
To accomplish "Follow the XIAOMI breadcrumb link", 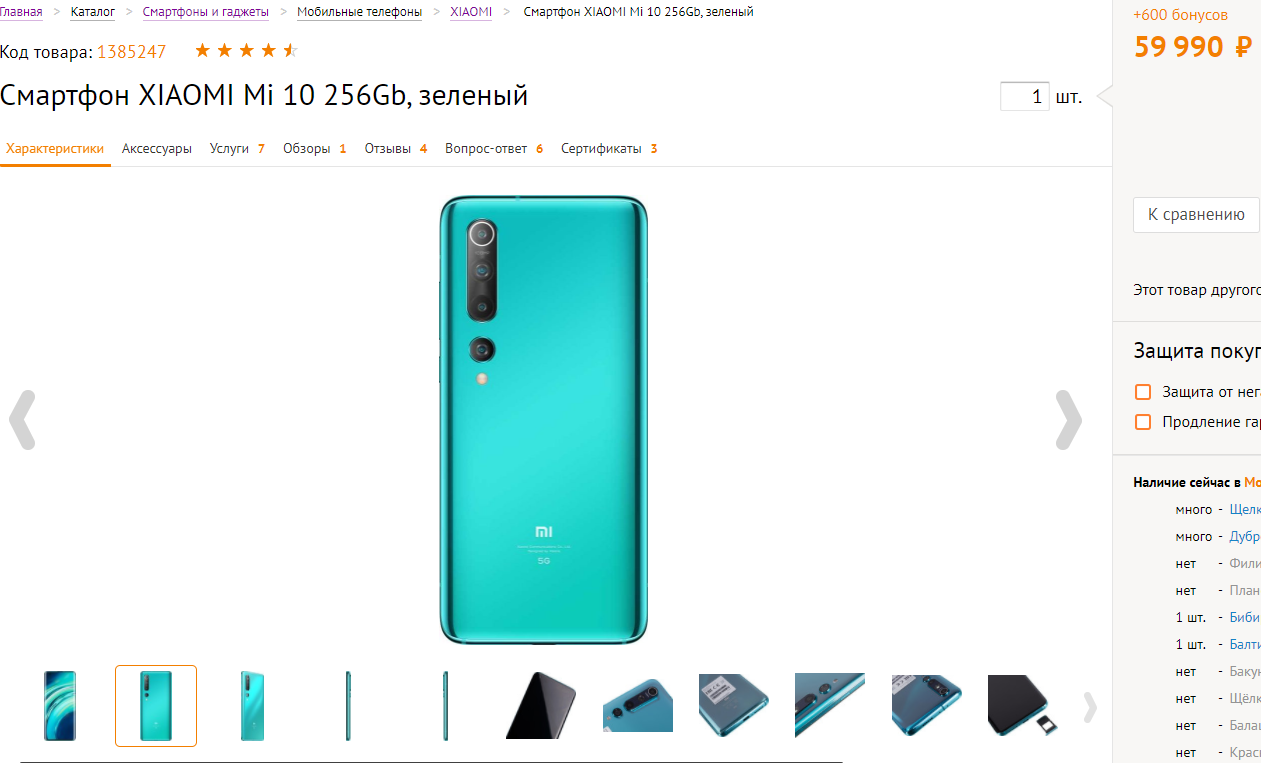I will [x=471, y=12].
